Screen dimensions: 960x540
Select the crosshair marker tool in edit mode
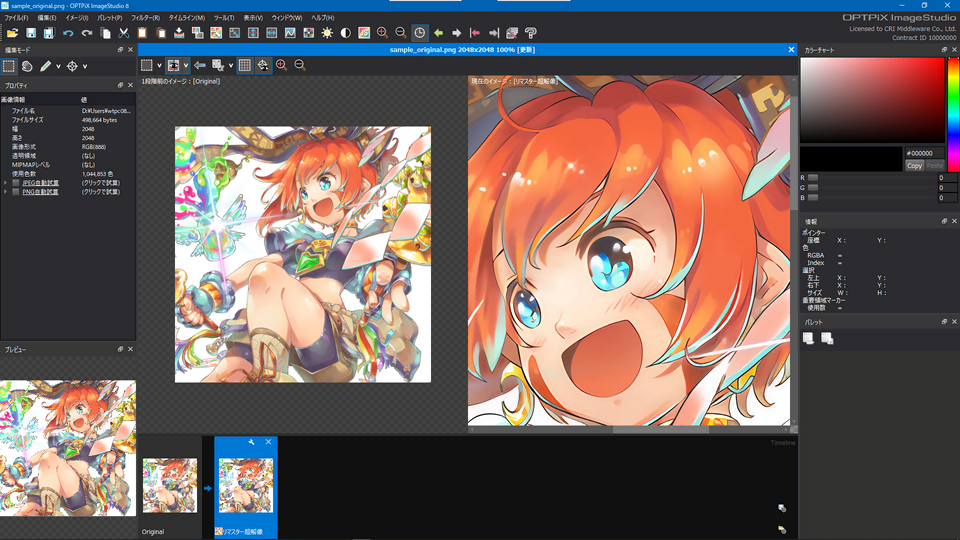coord(72,66)
